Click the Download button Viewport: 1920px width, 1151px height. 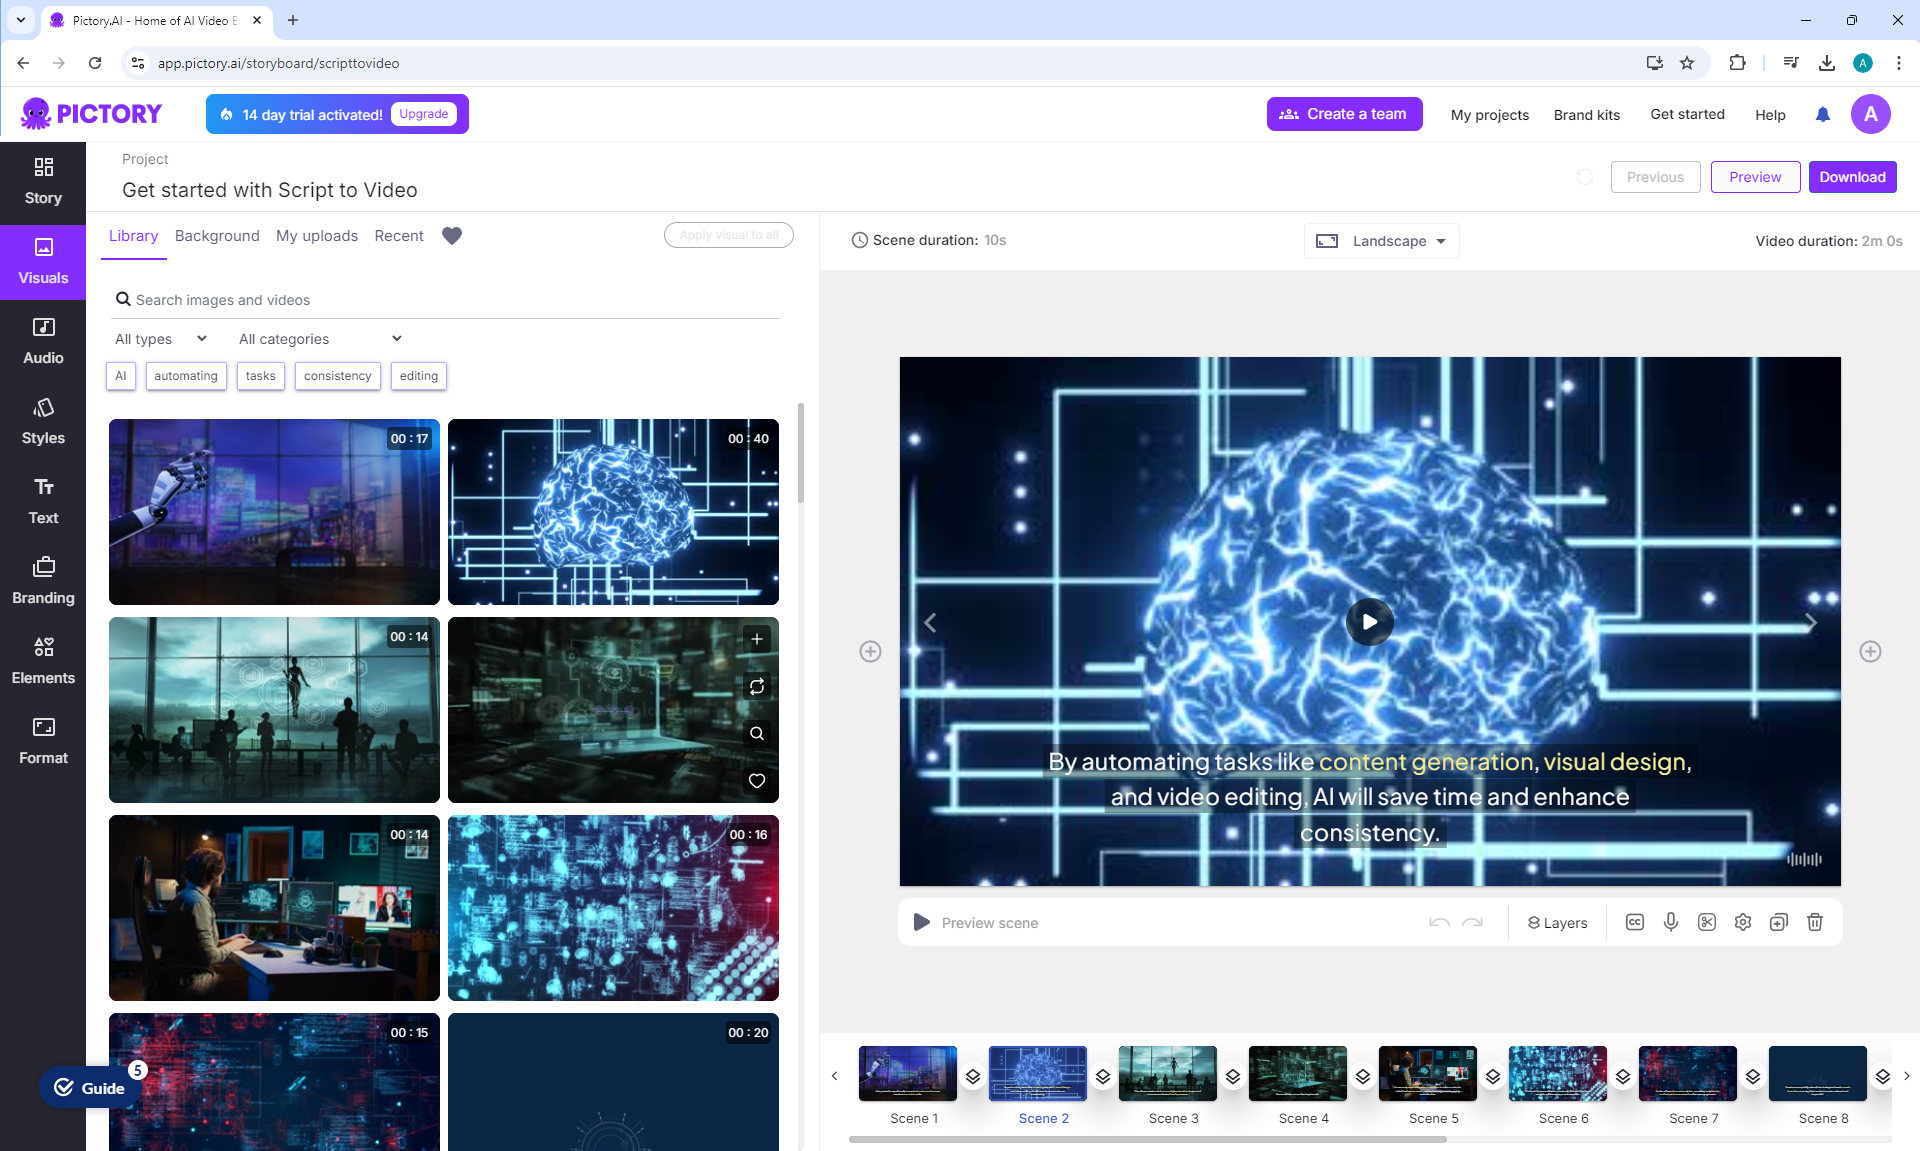tap(1852, 177)
